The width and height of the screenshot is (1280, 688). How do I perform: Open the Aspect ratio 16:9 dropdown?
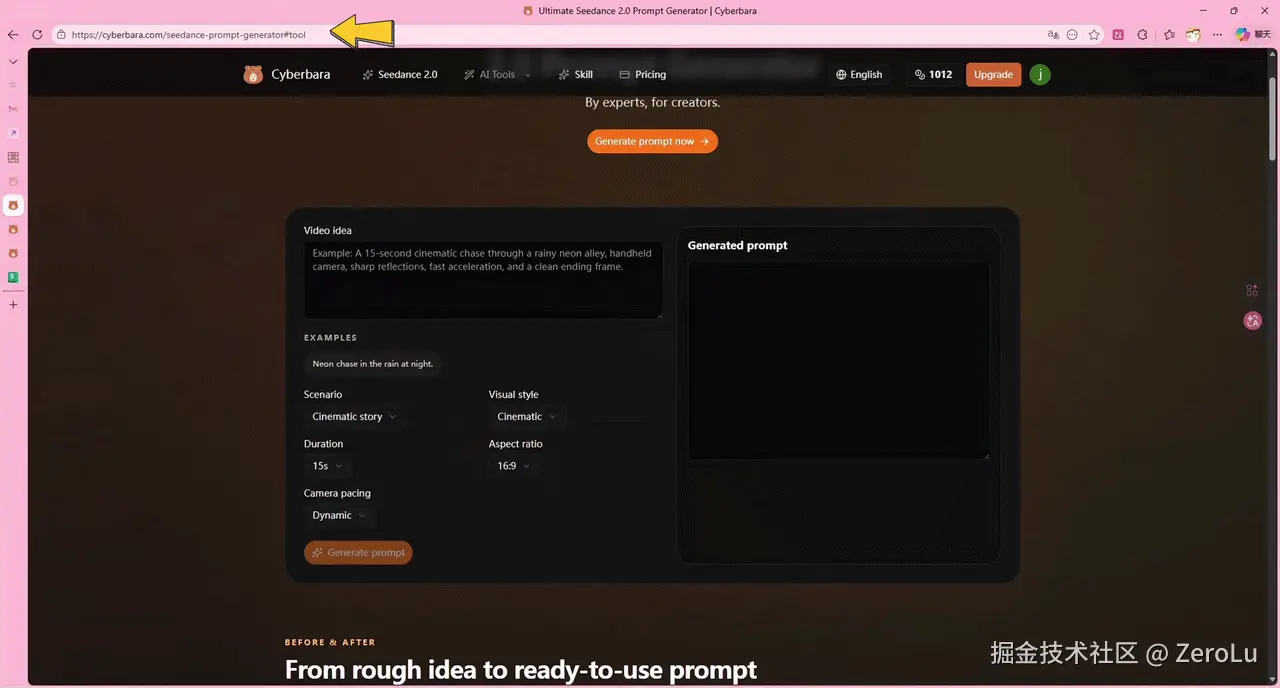point(514,466)
